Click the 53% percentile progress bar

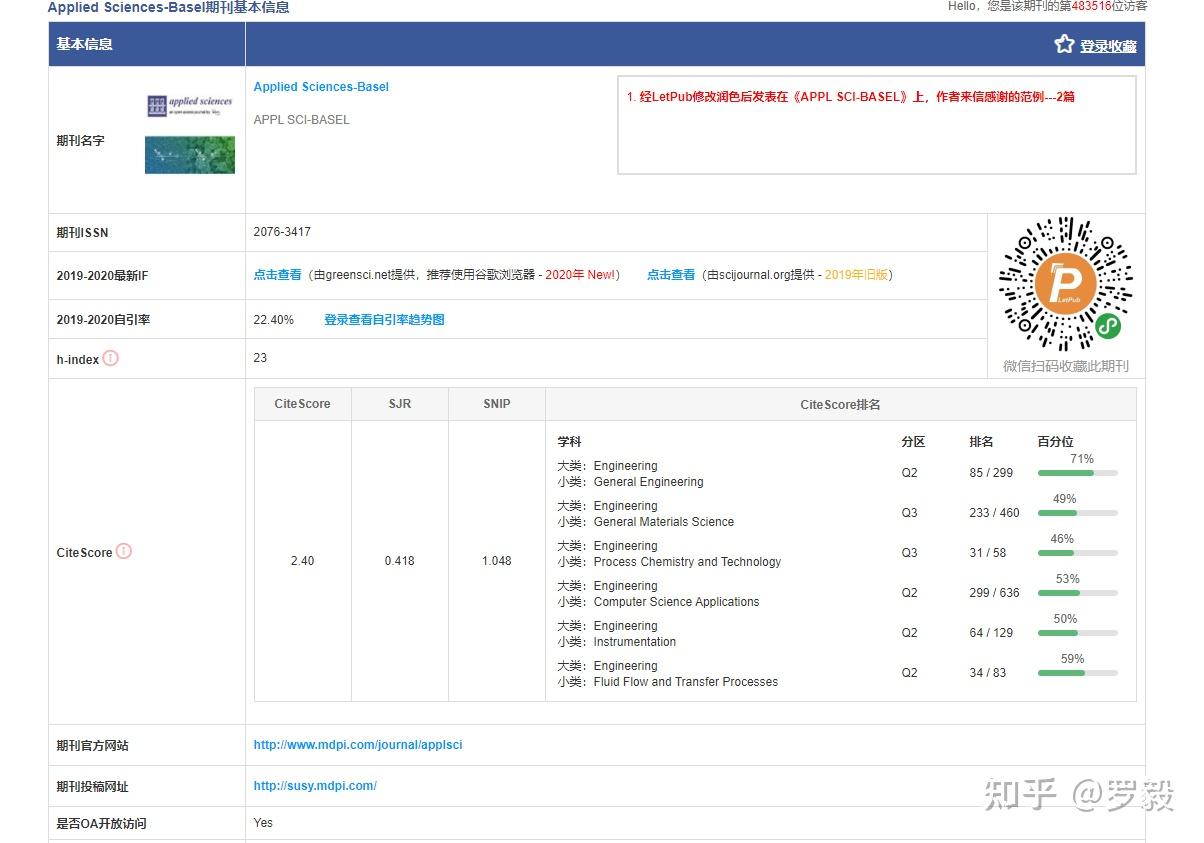[1078, 593]
